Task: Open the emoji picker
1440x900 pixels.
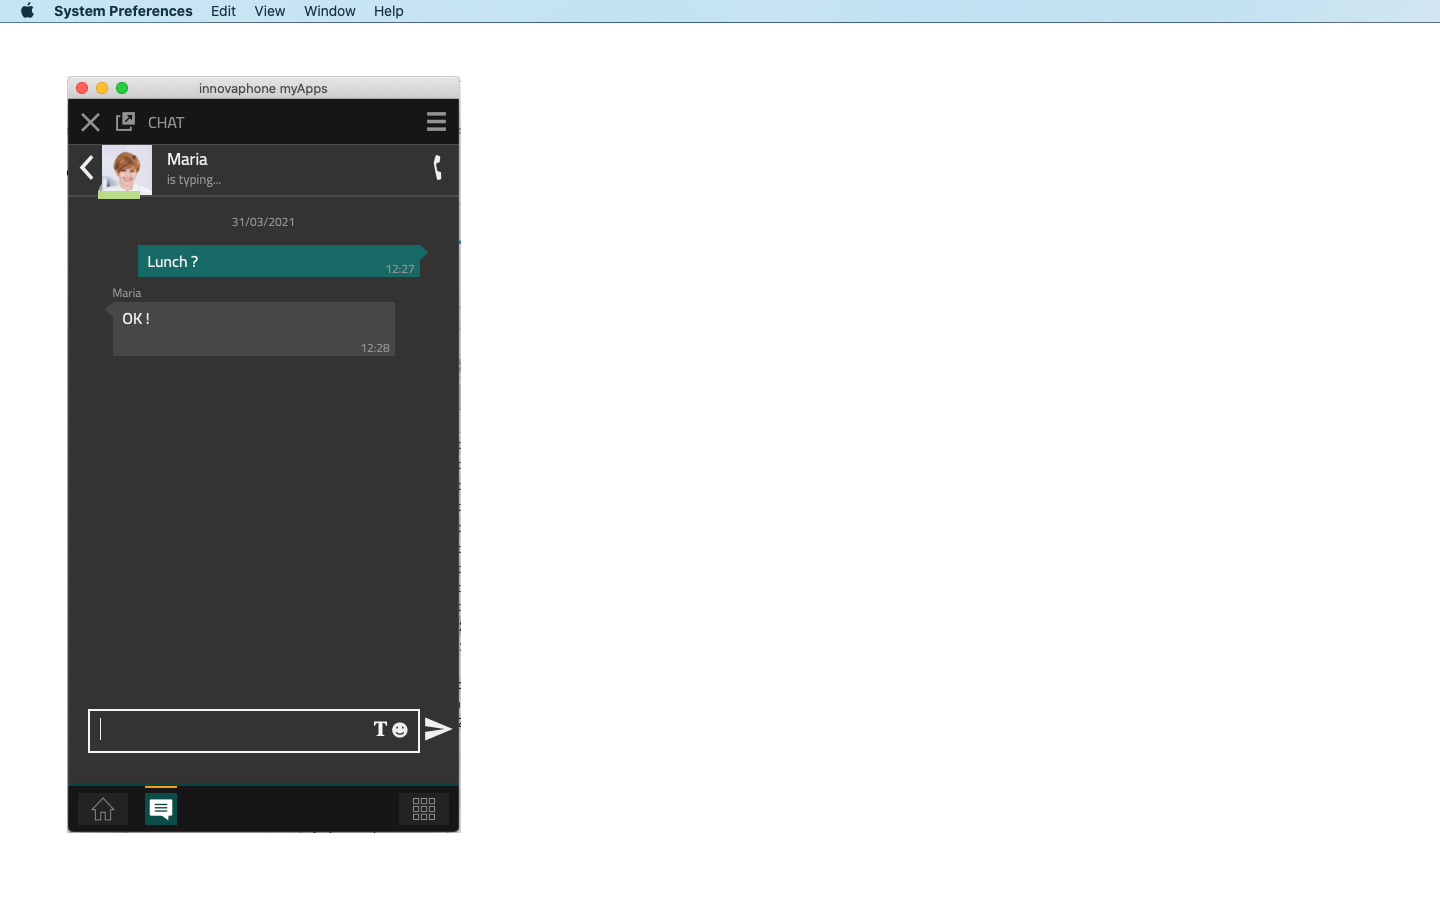Action: click(400, 730)
